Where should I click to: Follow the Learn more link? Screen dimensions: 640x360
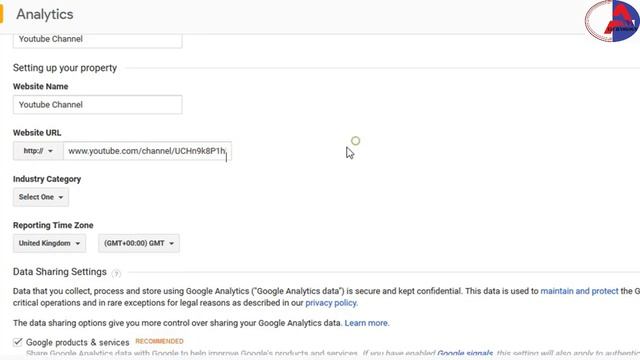[x=367, y=323]
